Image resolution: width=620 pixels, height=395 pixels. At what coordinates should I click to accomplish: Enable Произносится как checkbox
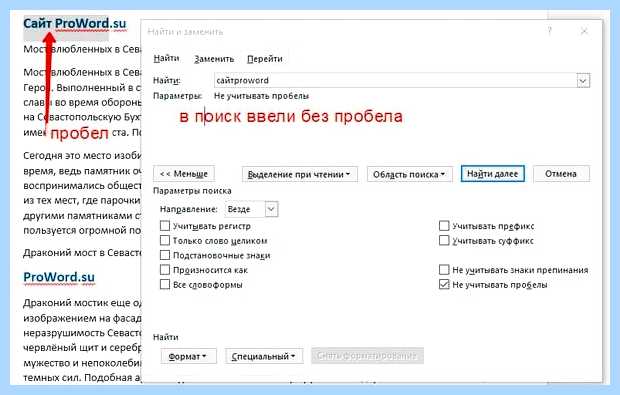coord(165,270)
